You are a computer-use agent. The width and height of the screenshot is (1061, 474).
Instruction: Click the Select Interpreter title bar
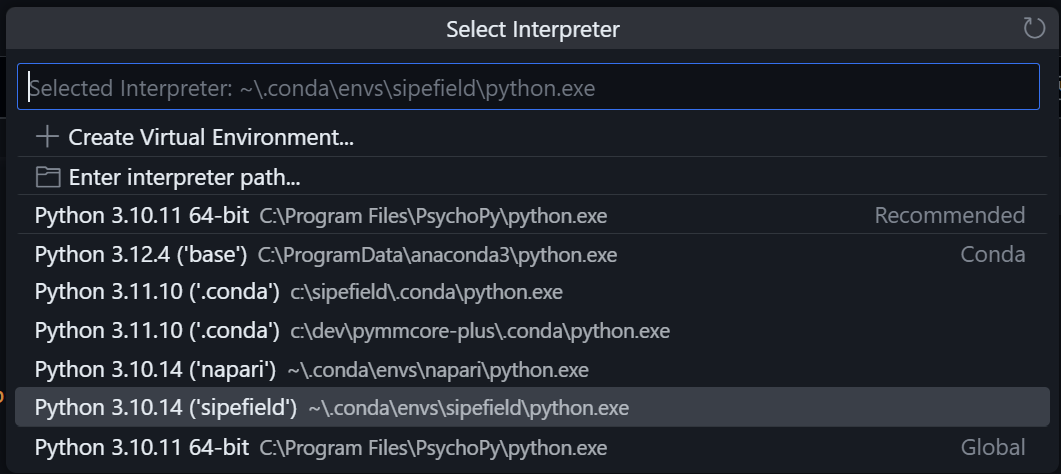[x=533, y=29]
